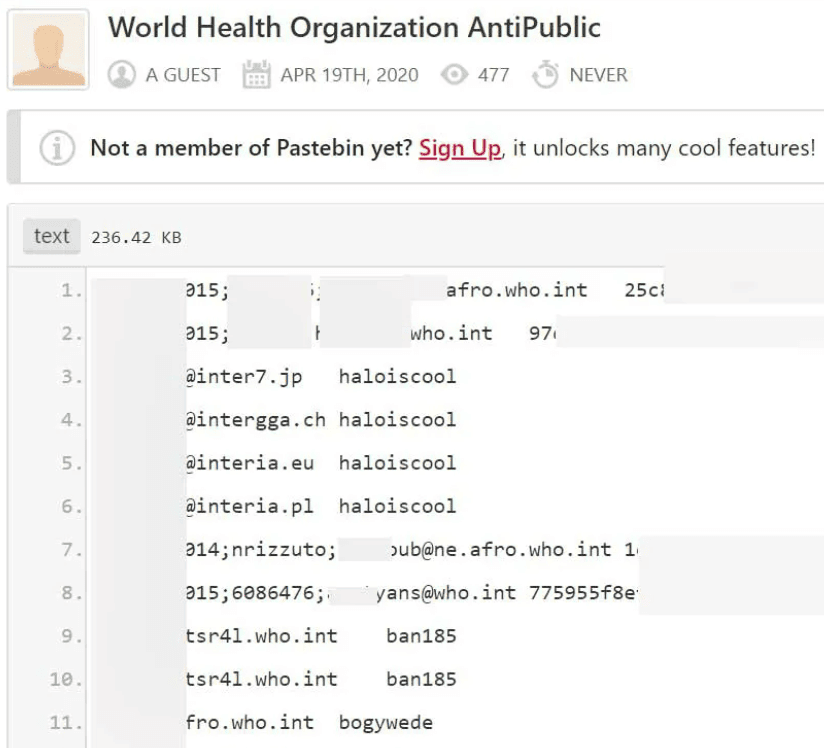Click the user profile icon beside A GUEST

(x=121, y=75)
